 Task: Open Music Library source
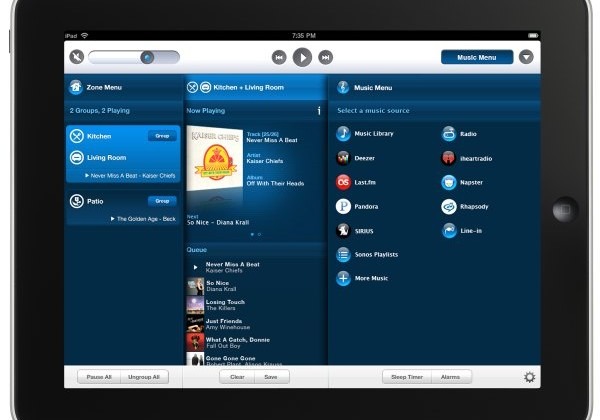pos(365,133)
